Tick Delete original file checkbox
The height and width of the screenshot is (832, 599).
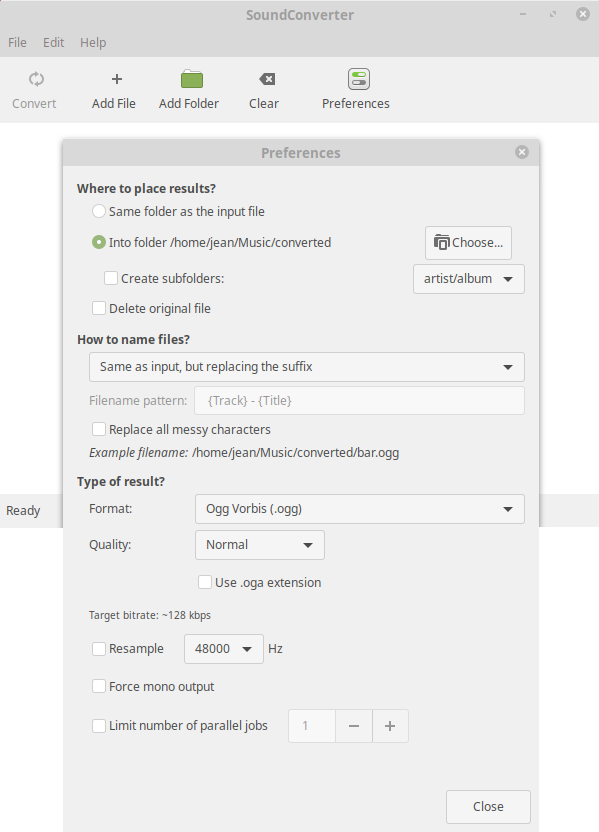pyautogui.click(x=99, y=308)
